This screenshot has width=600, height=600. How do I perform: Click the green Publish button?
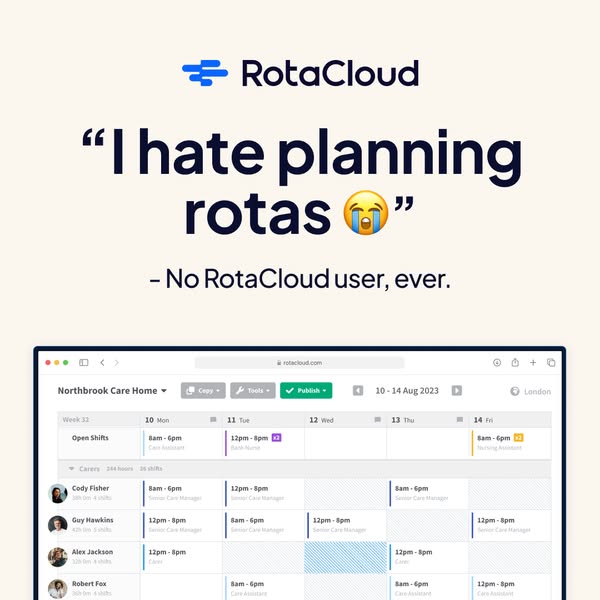click(306, 391)
